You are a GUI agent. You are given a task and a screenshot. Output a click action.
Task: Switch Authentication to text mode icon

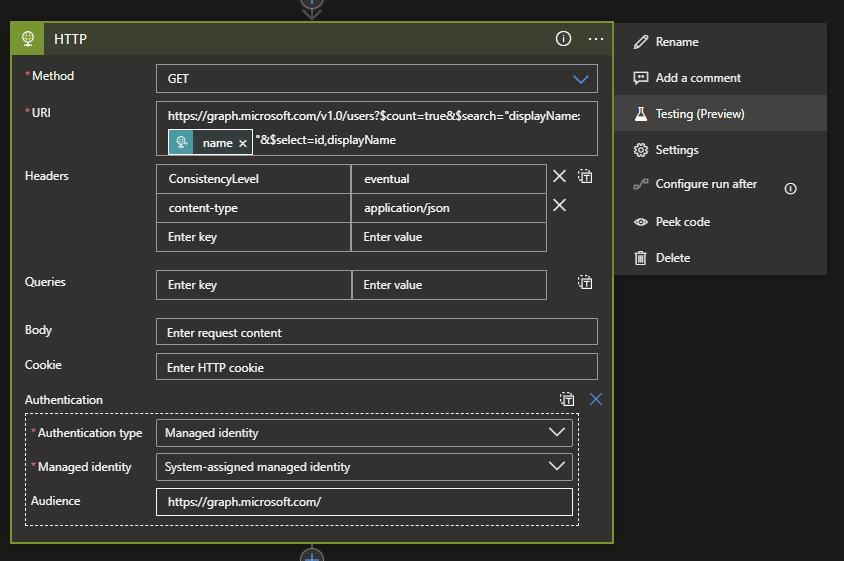pyautogui.click(x=567, y=399)
